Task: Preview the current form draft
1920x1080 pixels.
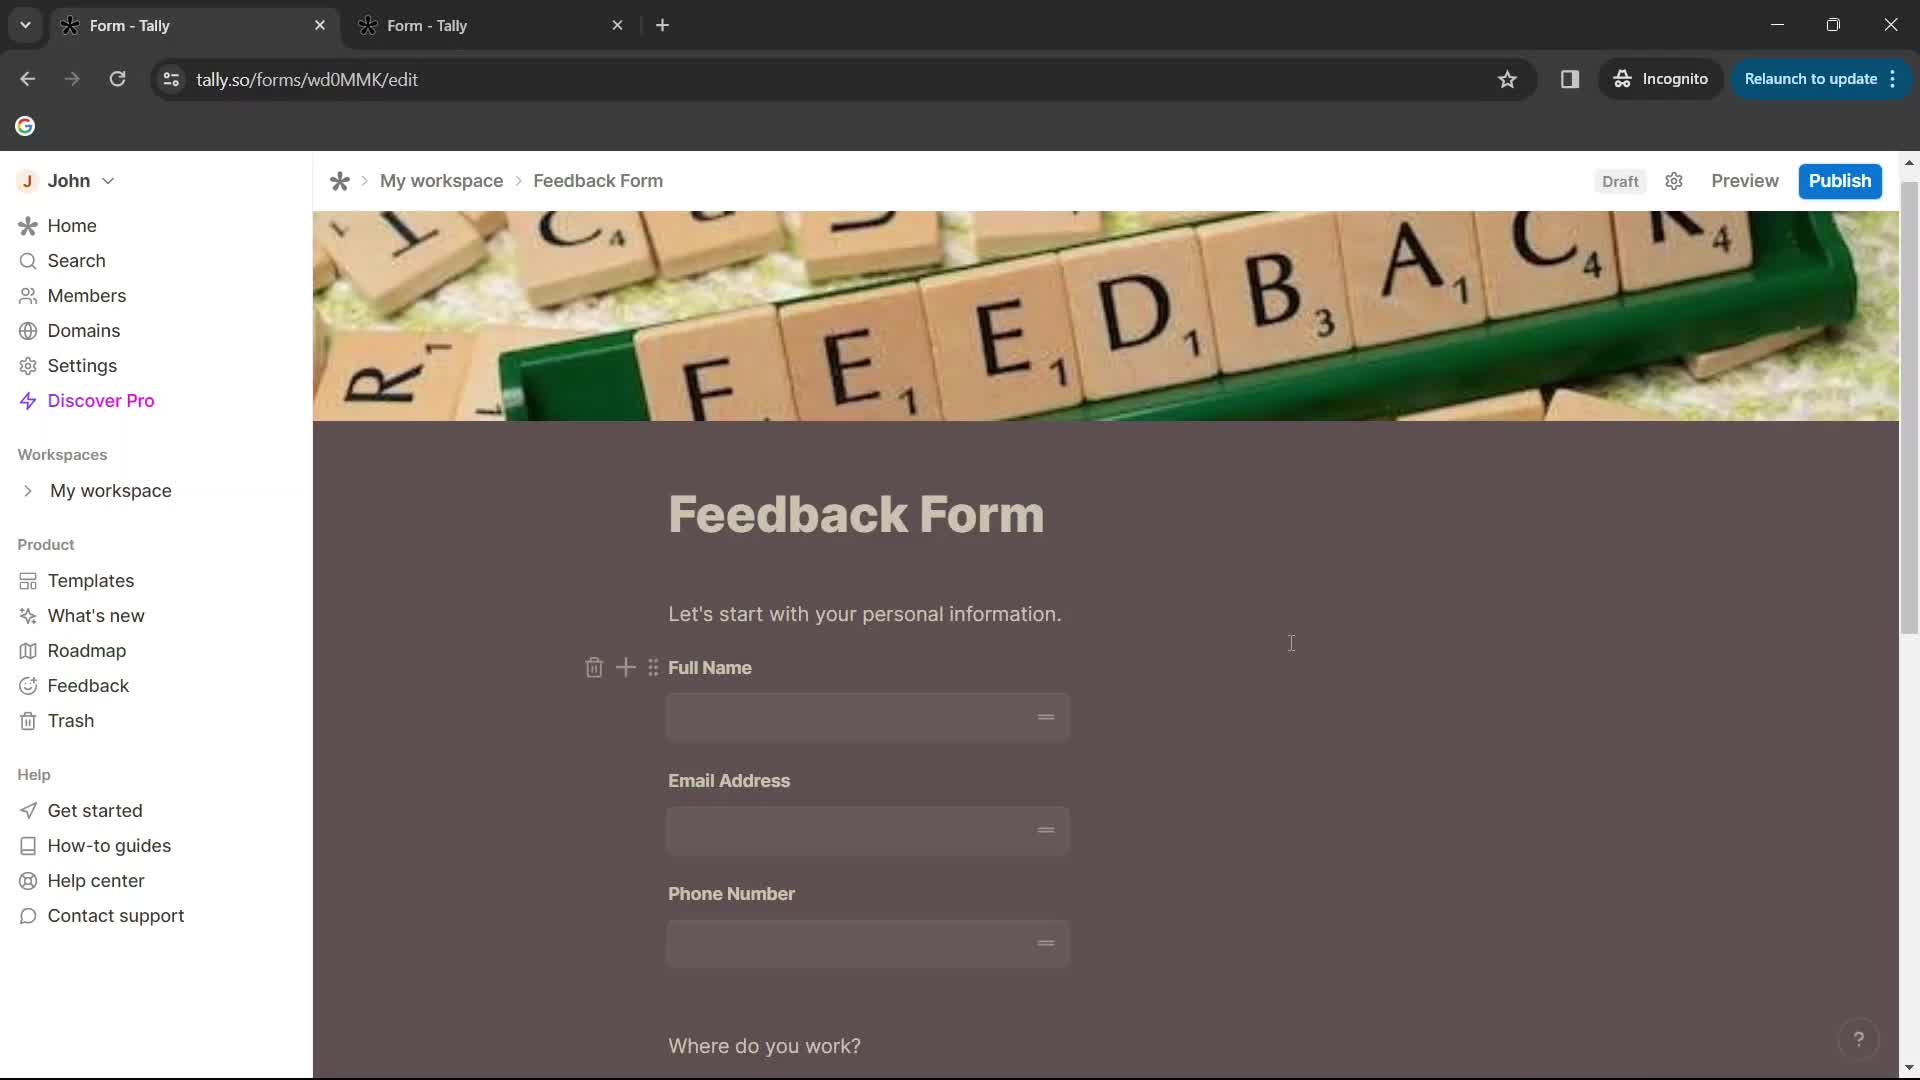Action: (x=1745, y=181)
